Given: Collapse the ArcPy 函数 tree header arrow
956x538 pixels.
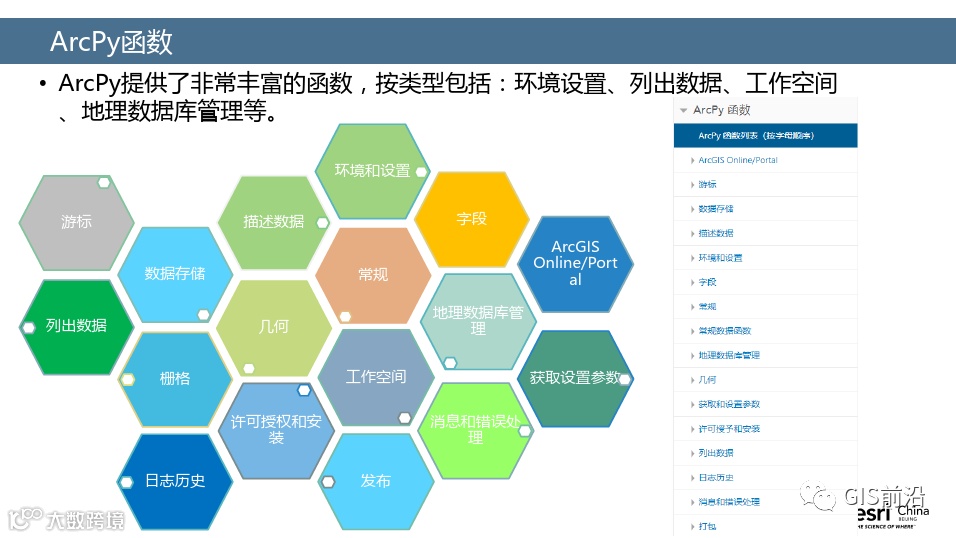Looking at the screenshot, I should (683, 110).
